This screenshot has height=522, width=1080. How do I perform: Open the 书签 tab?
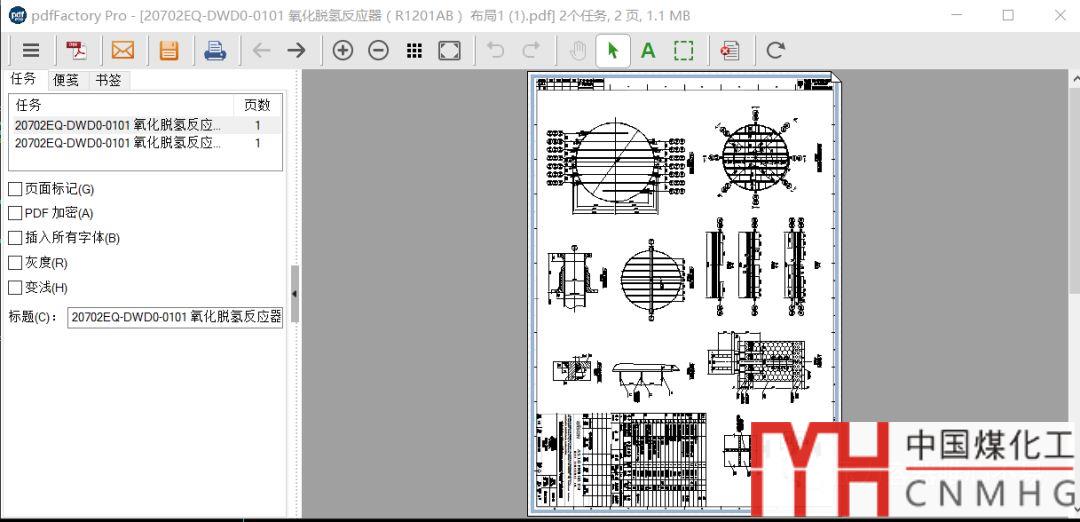[108, 80]
